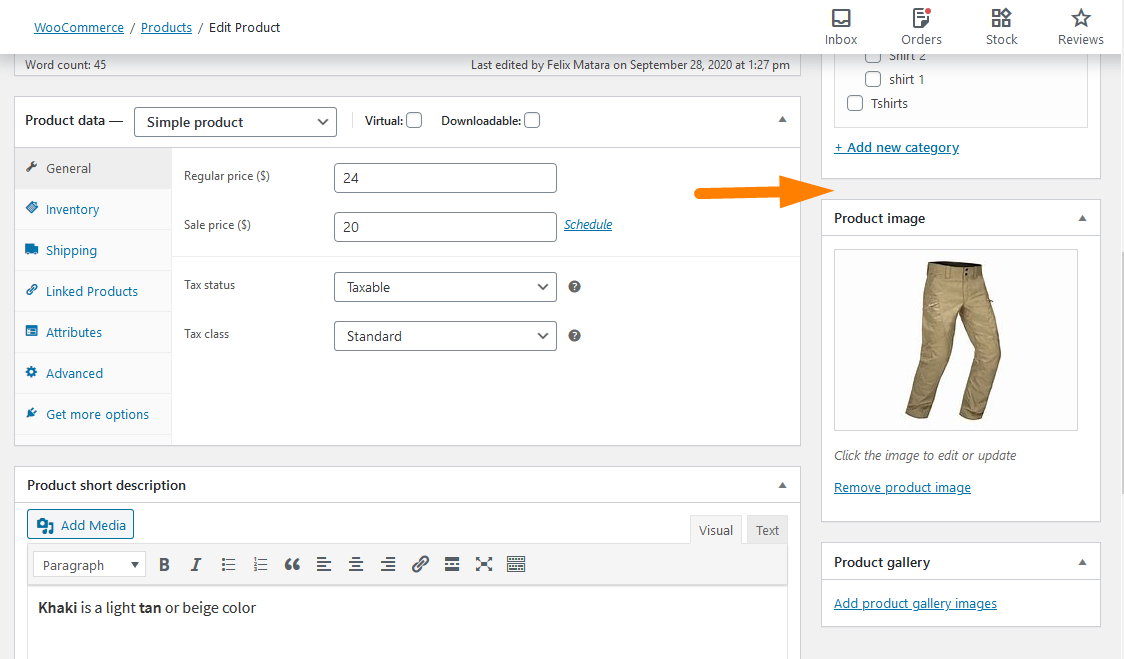Viewport: 1124px width, 659px height.
Task: Collapse the Product data panel
Action: pos(782,120)
